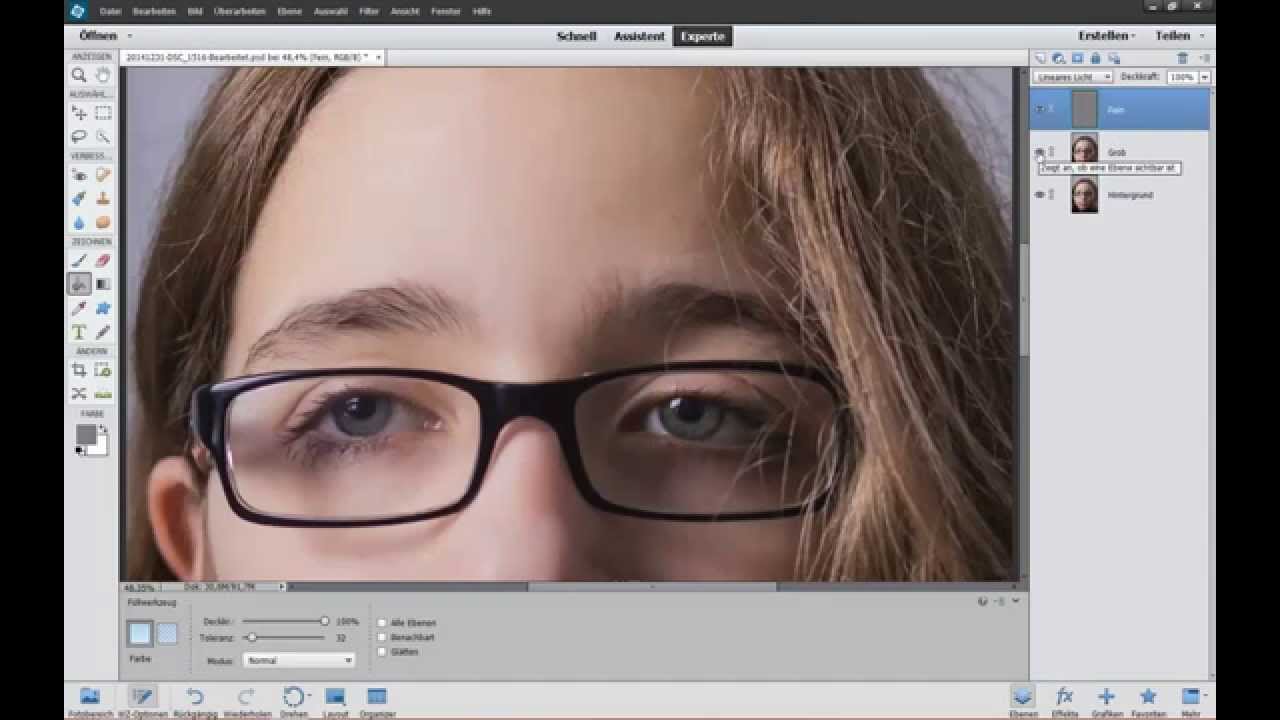This screenshot has height=720, width=1280.
Task: Lock all pixels of the layer
Action: [1095, 59]
